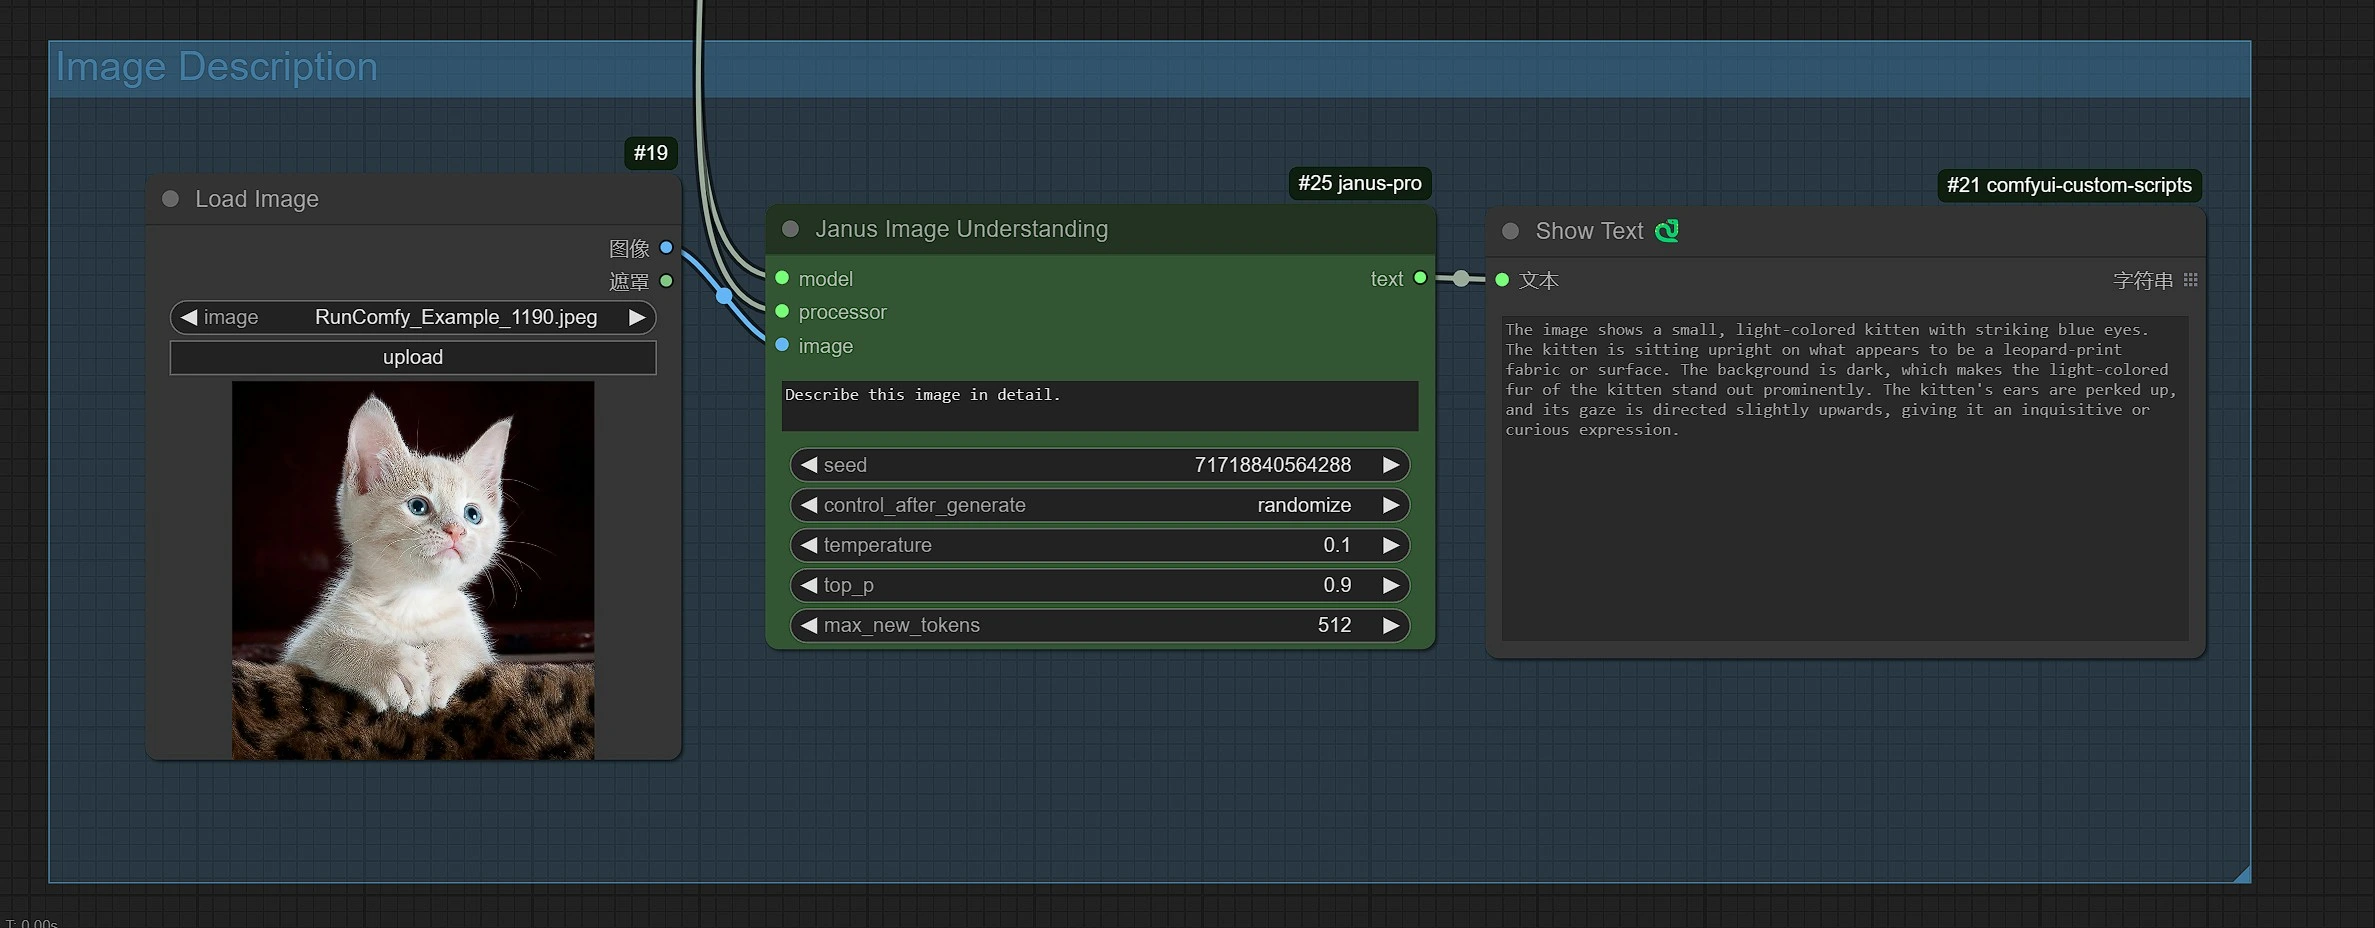Click the Image Description group title
Image resolution: width=2375 pixels, height=928 pixels.
click(x=217, y=67)
